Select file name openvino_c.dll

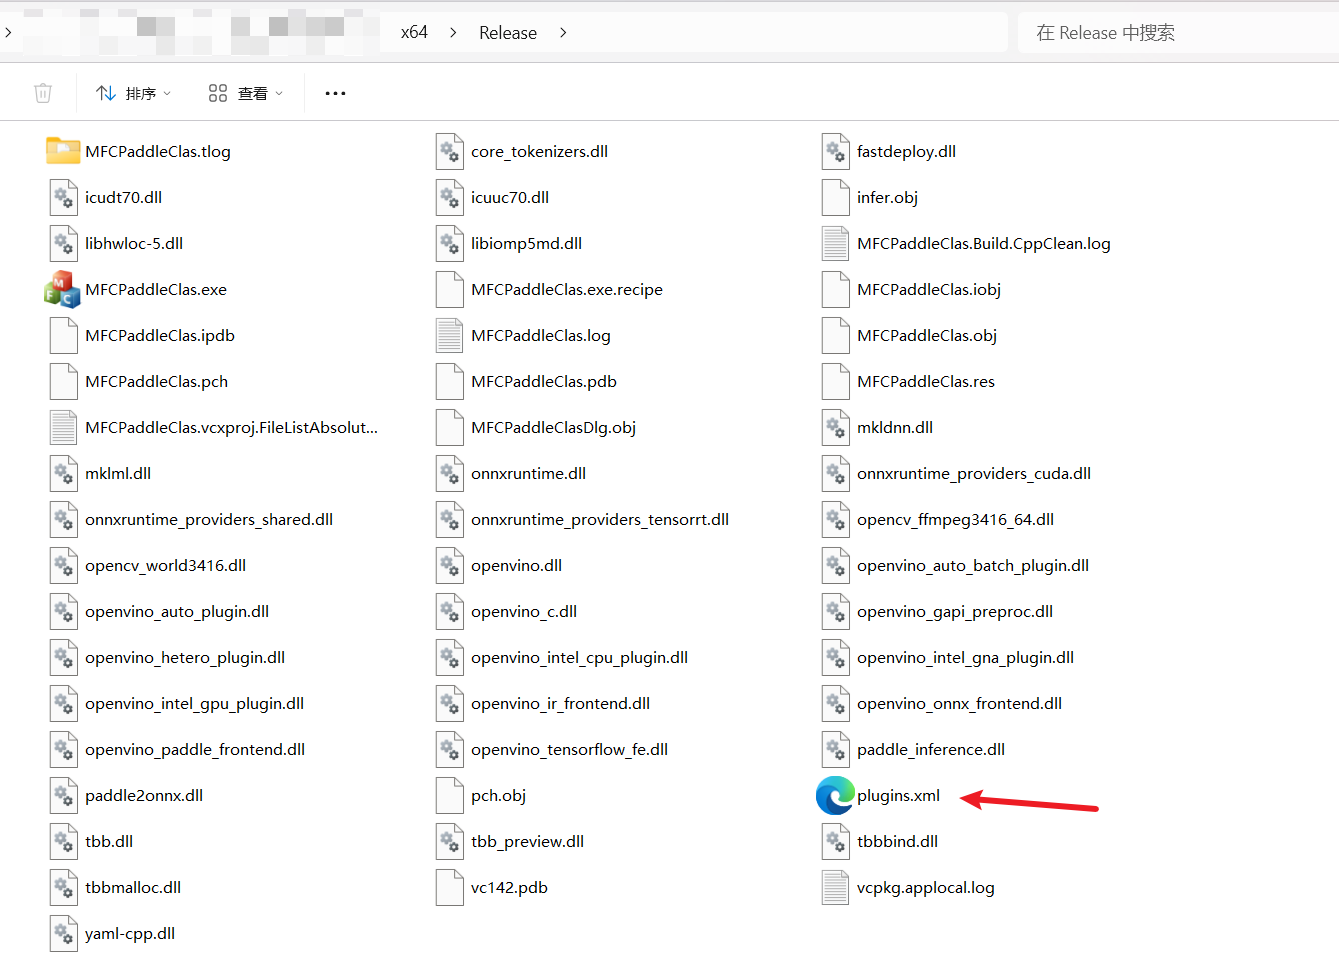[524, 611]
